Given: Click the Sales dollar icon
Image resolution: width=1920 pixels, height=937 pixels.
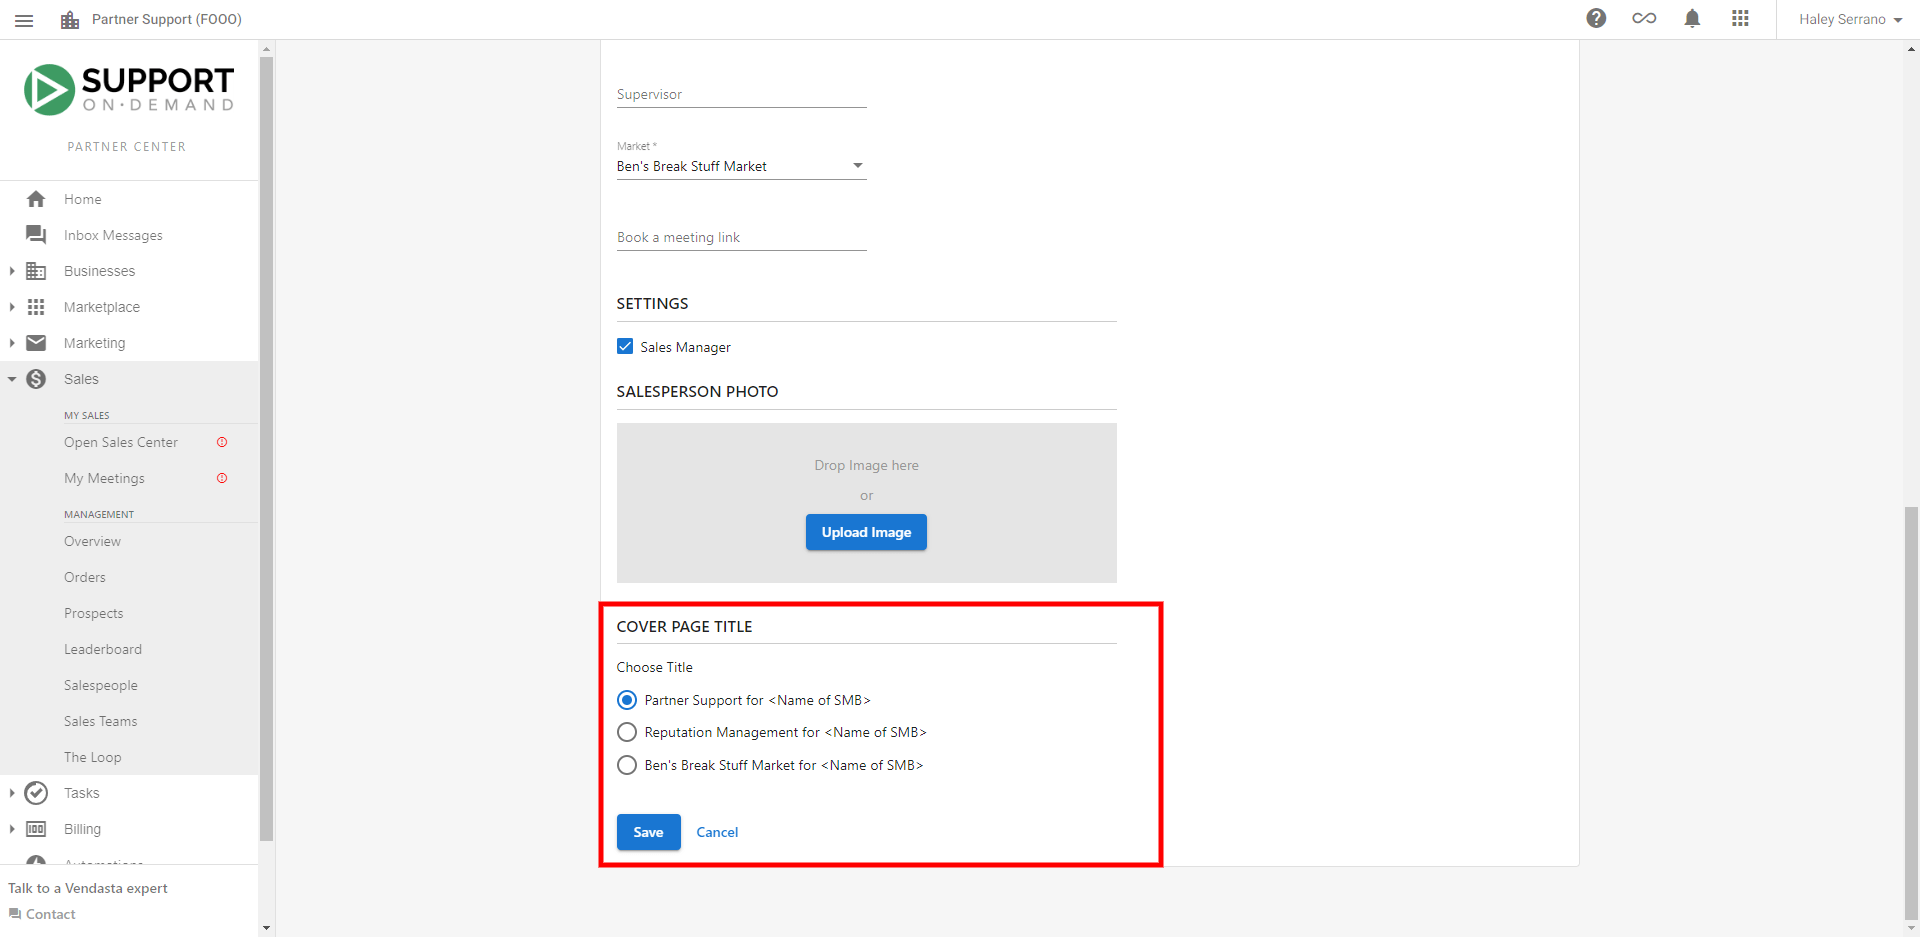Looking at the screenshot, I should click(x=36, y=379).
